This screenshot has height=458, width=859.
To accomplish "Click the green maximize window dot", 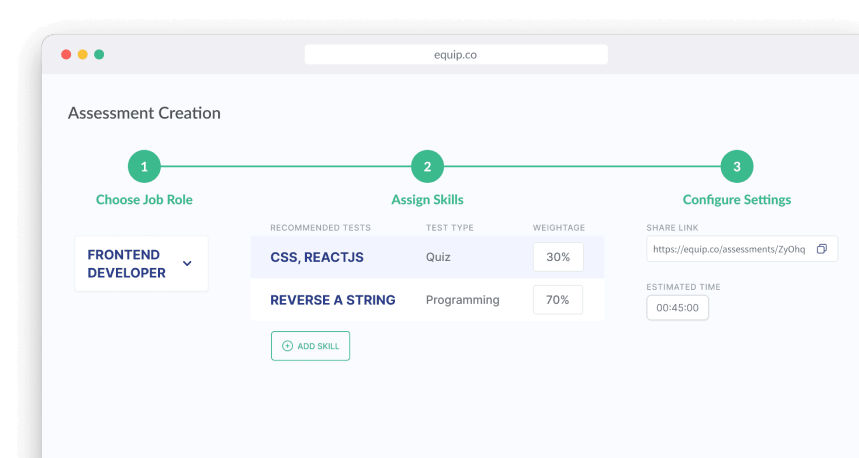I will tap(99, 55).
